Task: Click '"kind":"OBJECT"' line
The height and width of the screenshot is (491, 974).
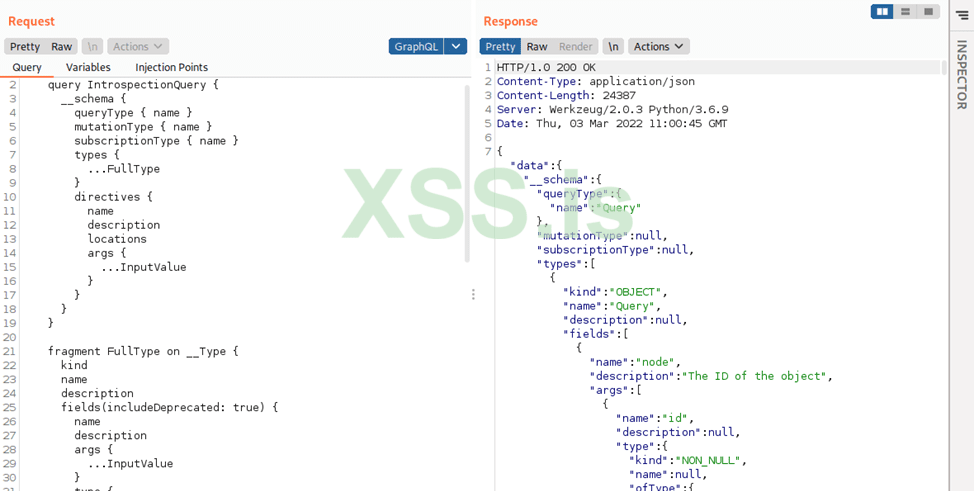Action: (x=615, y=291)
